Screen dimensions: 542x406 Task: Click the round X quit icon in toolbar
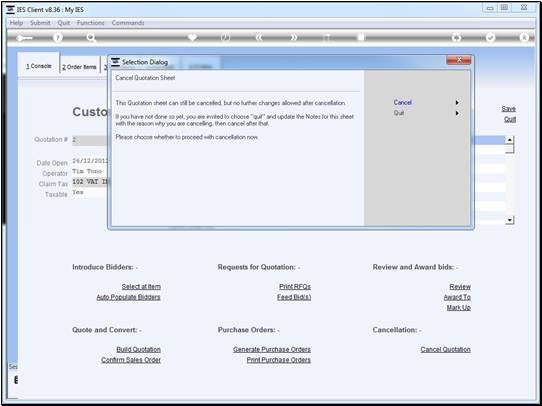(x=524, y=38)
